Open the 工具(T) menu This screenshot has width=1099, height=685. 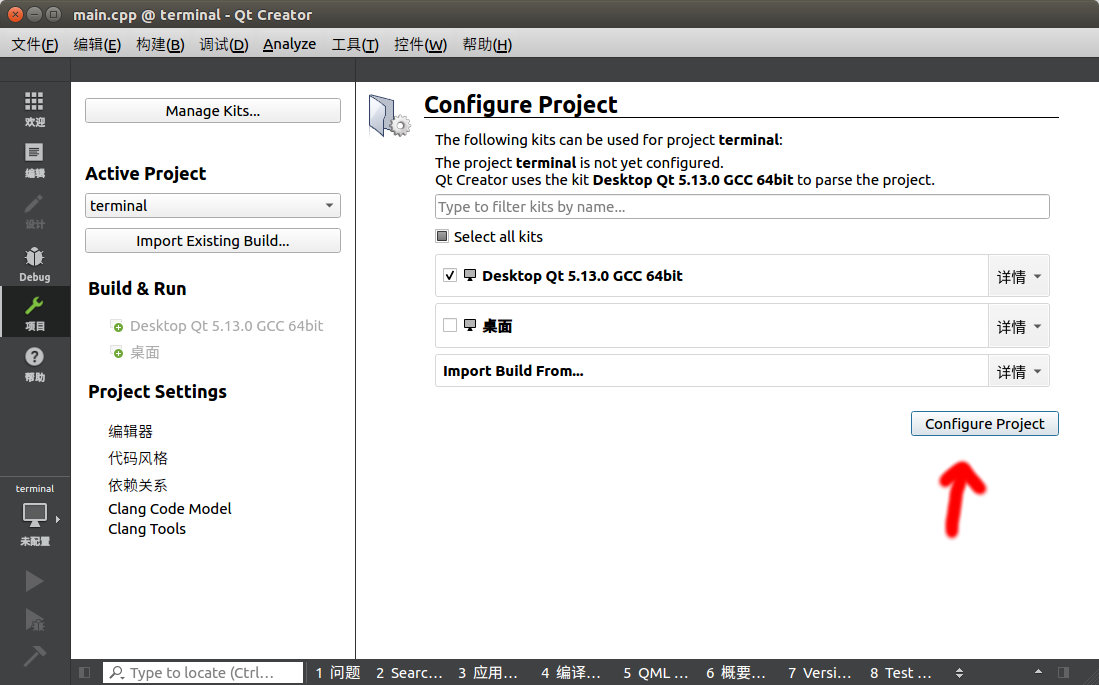tap(355, 44)
